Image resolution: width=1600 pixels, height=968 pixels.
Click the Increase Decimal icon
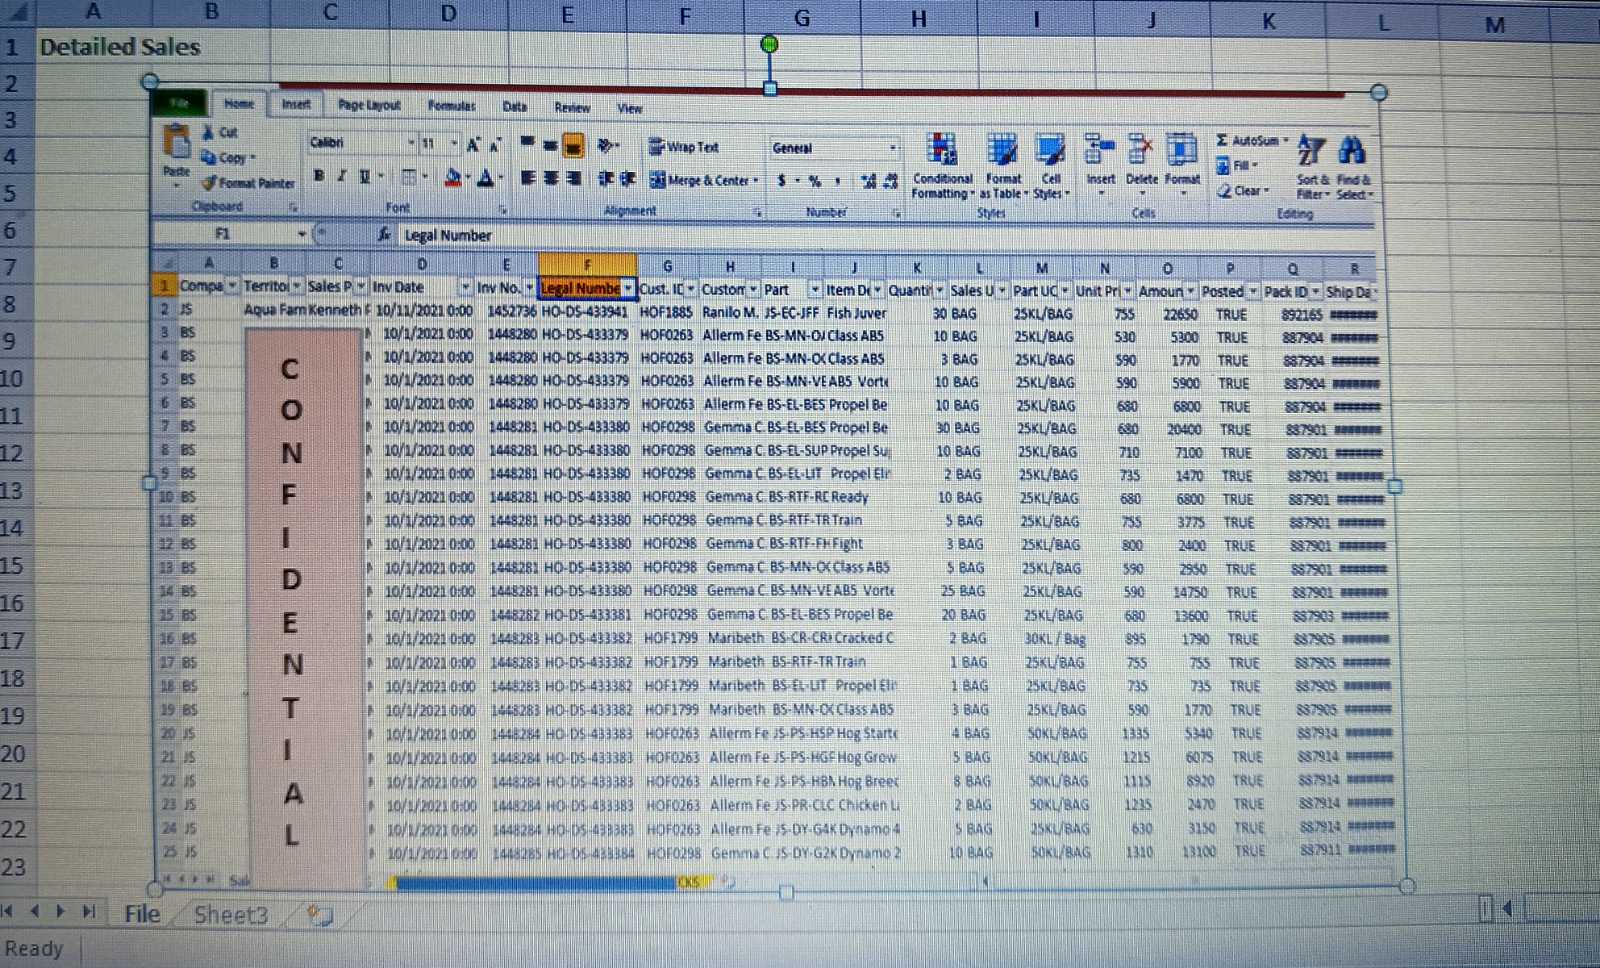[x=868, y=181]
